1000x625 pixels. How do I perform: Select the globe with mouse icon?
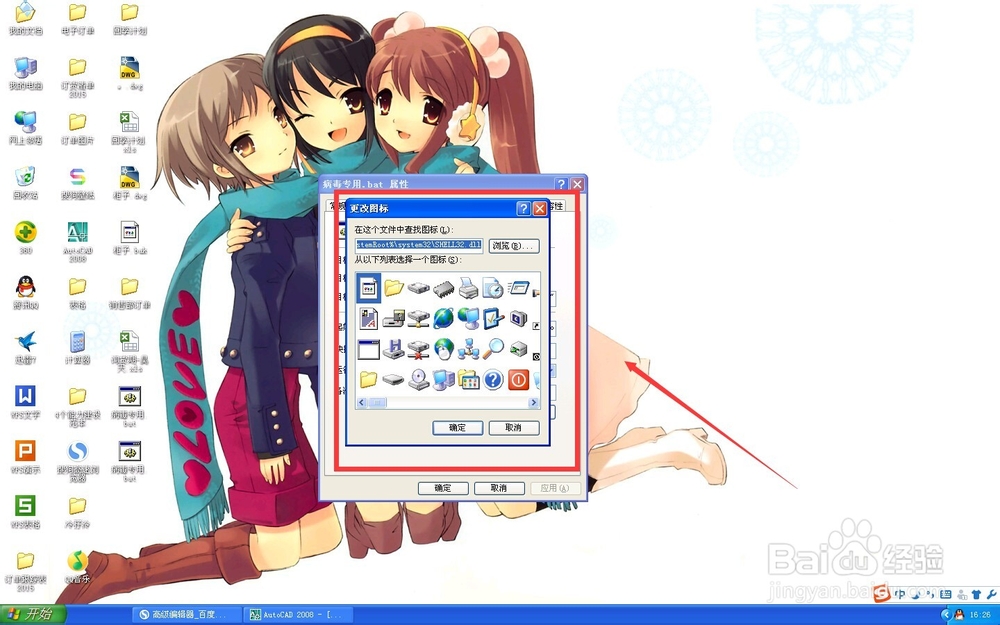click(443, 348)
